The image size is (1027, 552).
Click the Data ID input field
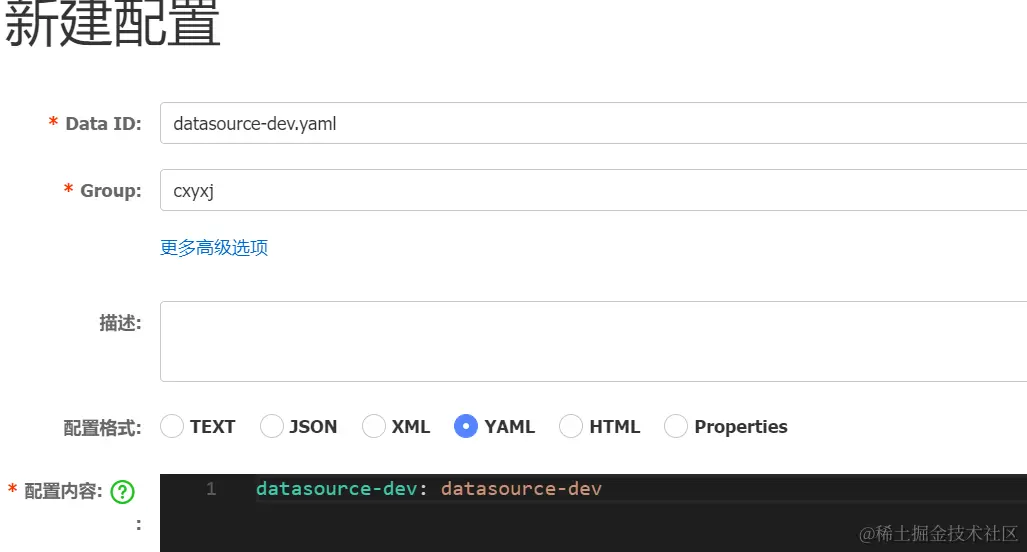(x=590, y=123)
